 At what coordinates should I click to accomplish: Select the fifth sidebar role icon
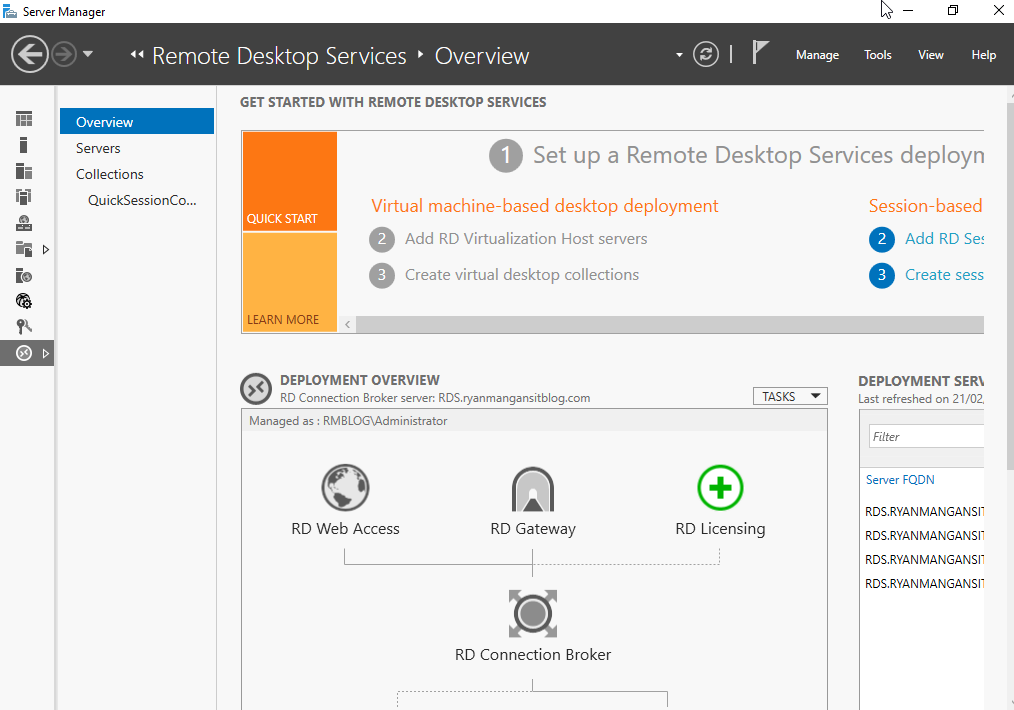24,223
